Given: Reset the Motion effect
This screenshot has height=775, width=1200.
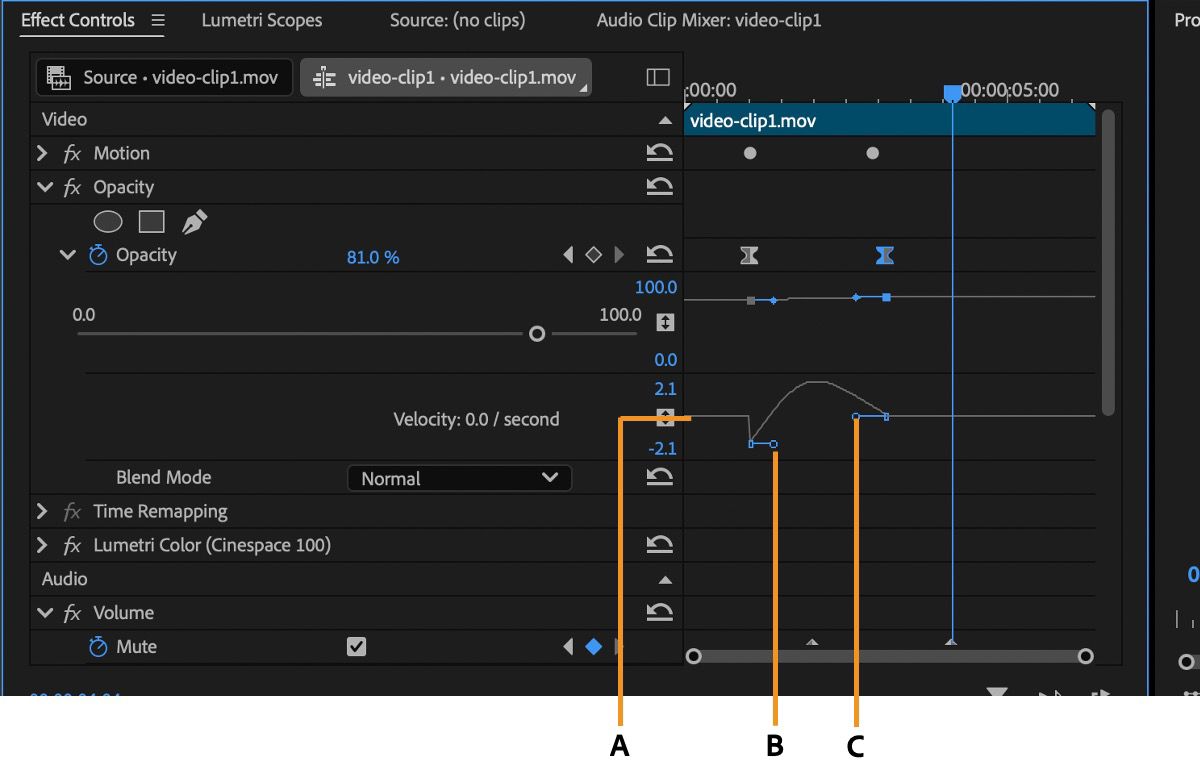Looking at the screenshot, I should click(659, 153).
